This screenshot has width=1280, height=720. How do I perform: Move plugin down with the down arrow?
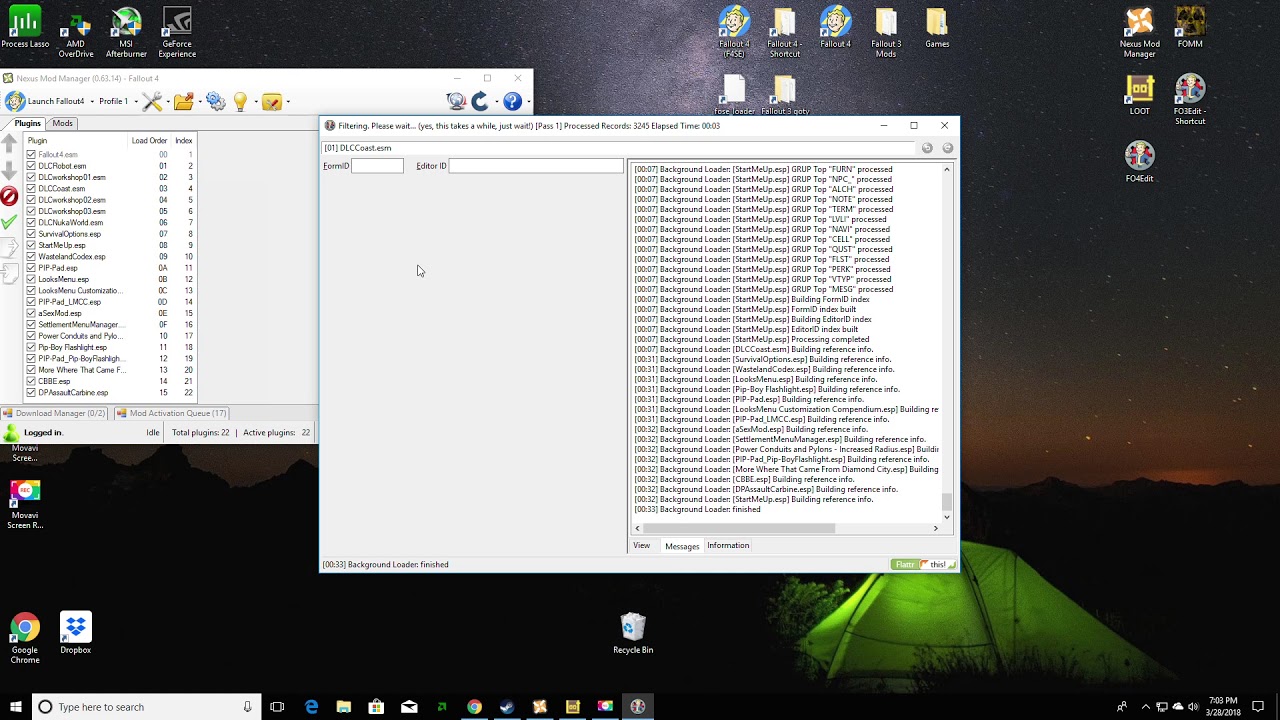pos(9,171)
